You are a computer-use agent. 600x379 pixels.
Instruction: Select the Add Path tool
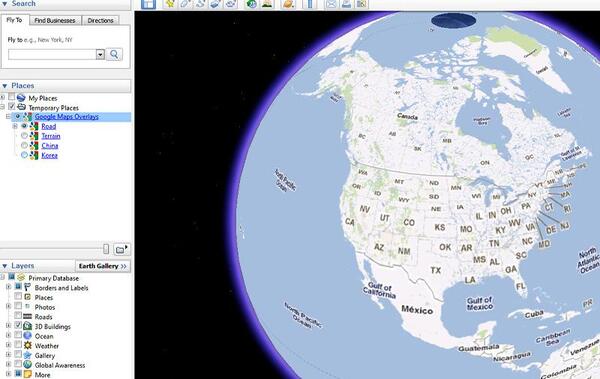200,4
